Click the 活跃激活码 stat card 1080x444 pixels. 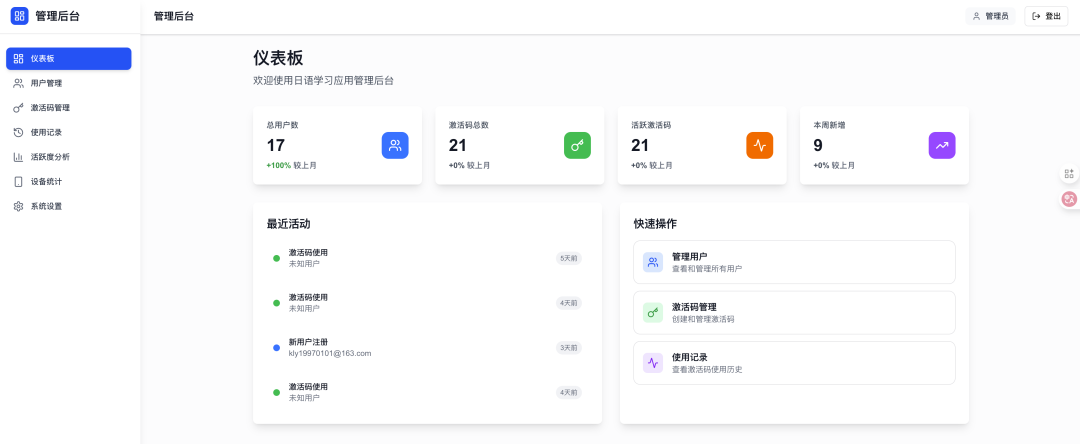tap(702, 145)
